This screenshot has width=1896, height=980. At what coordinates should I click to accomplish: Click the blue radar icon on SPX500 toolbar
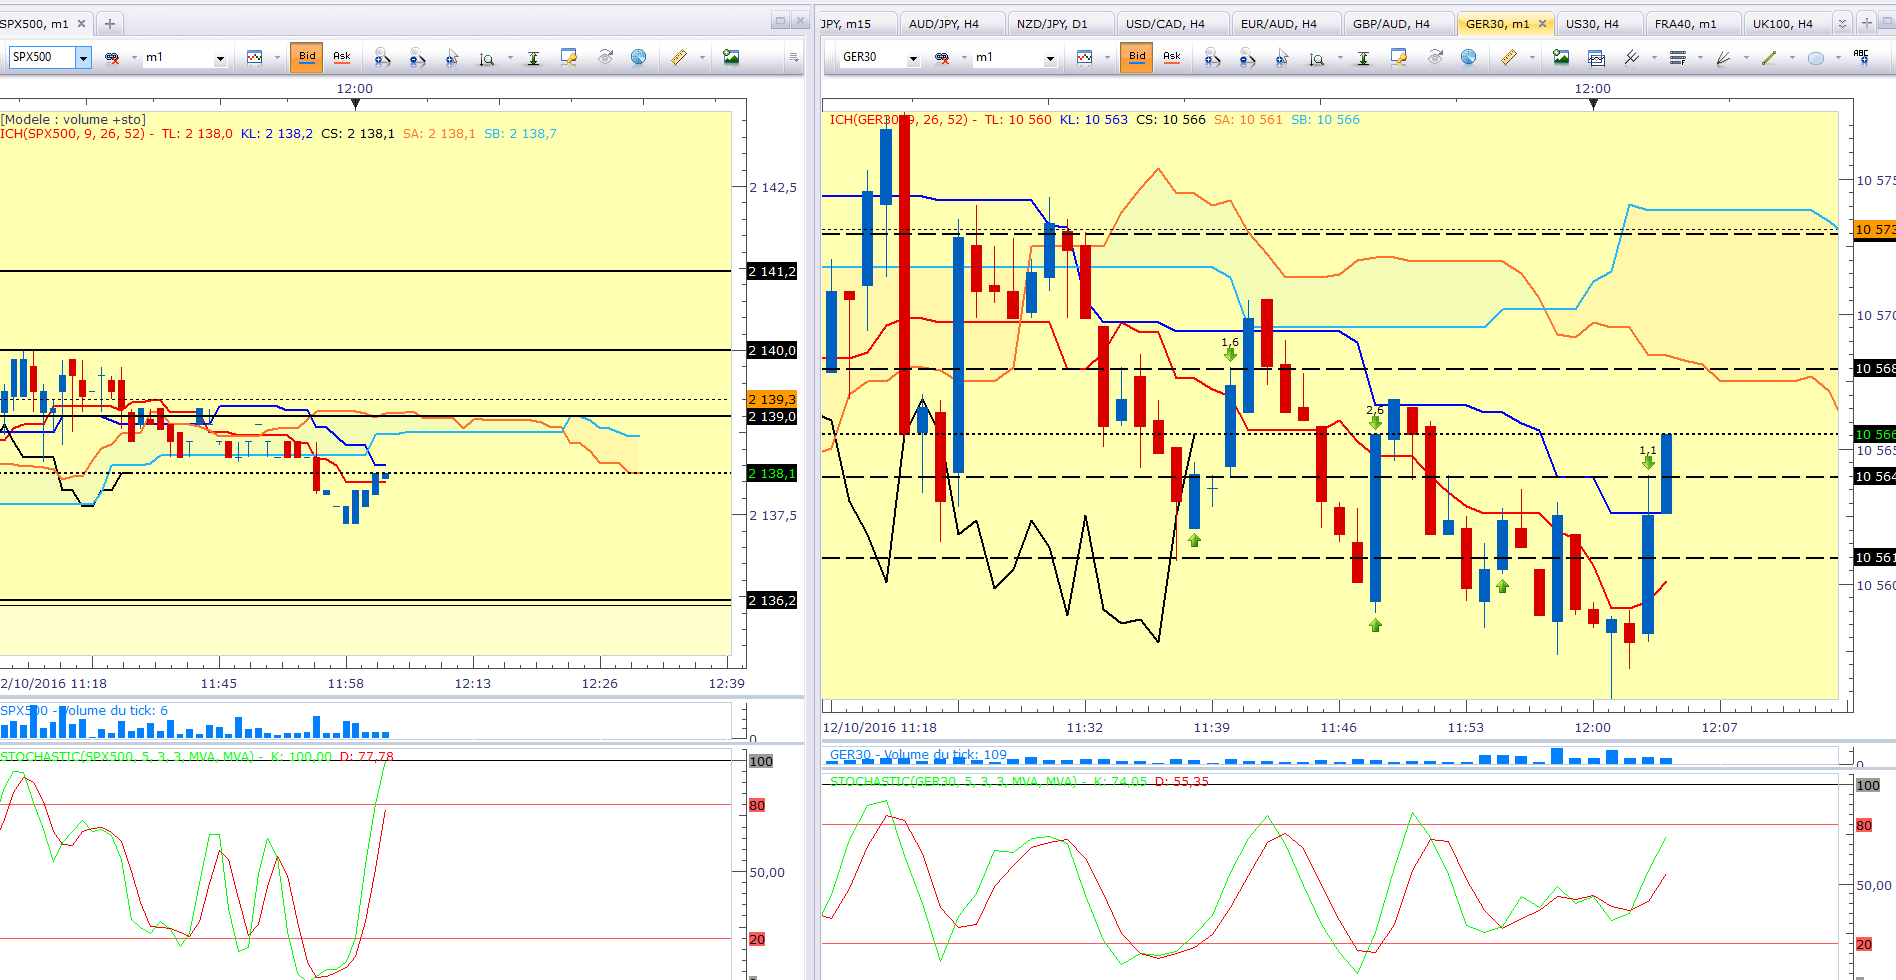pos(638,57)
